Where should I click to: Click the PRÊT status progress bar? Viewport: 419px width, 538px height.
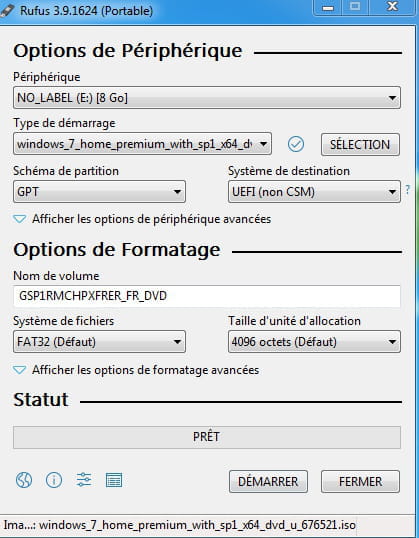click(207, 437)
